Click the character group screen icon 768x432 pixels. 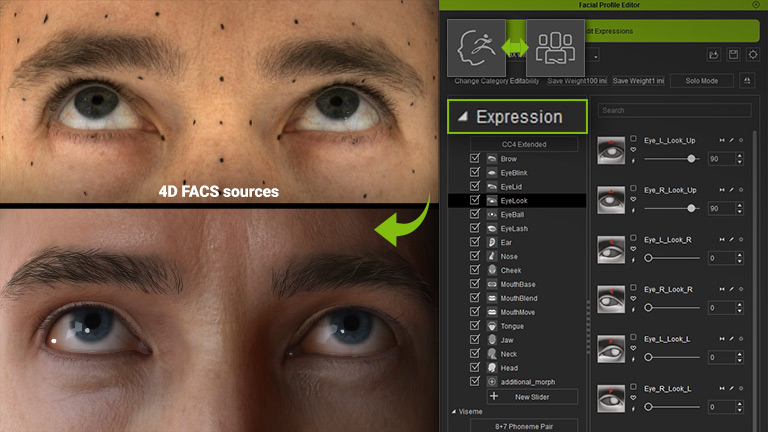(555, 47)
